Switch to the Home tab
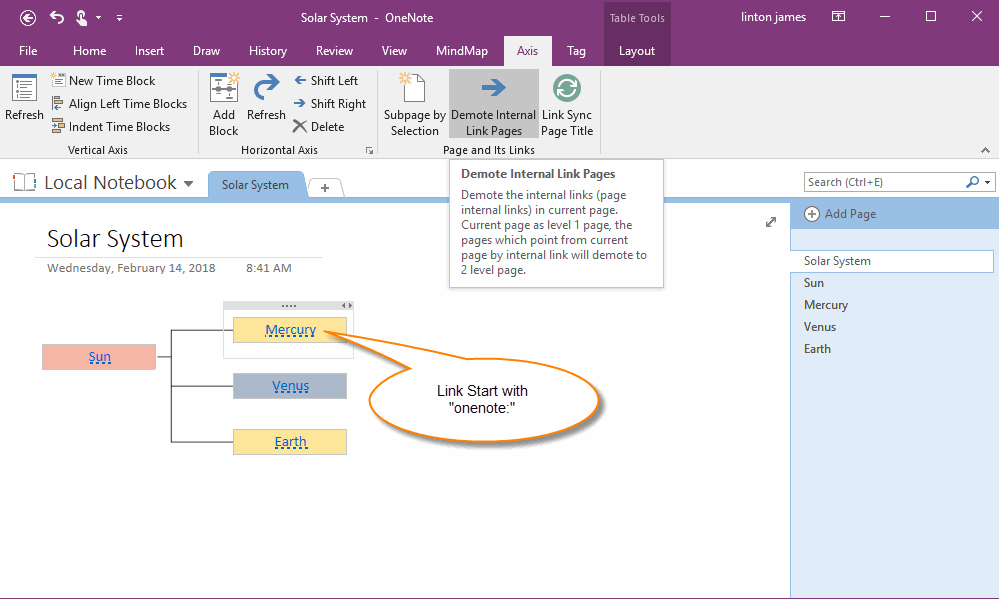The image size is (999, 599). [x=89, y=51]
